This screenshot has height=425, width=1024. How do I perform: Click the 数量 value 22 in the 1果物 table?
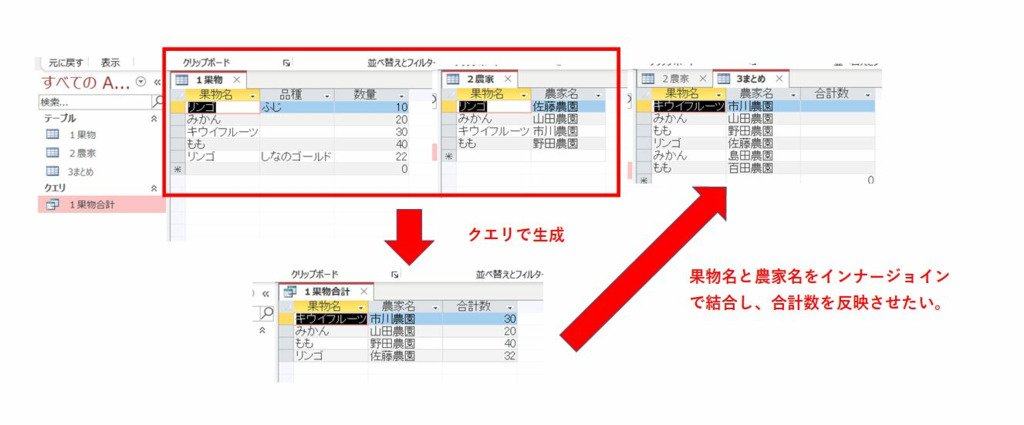click(372, 157)
